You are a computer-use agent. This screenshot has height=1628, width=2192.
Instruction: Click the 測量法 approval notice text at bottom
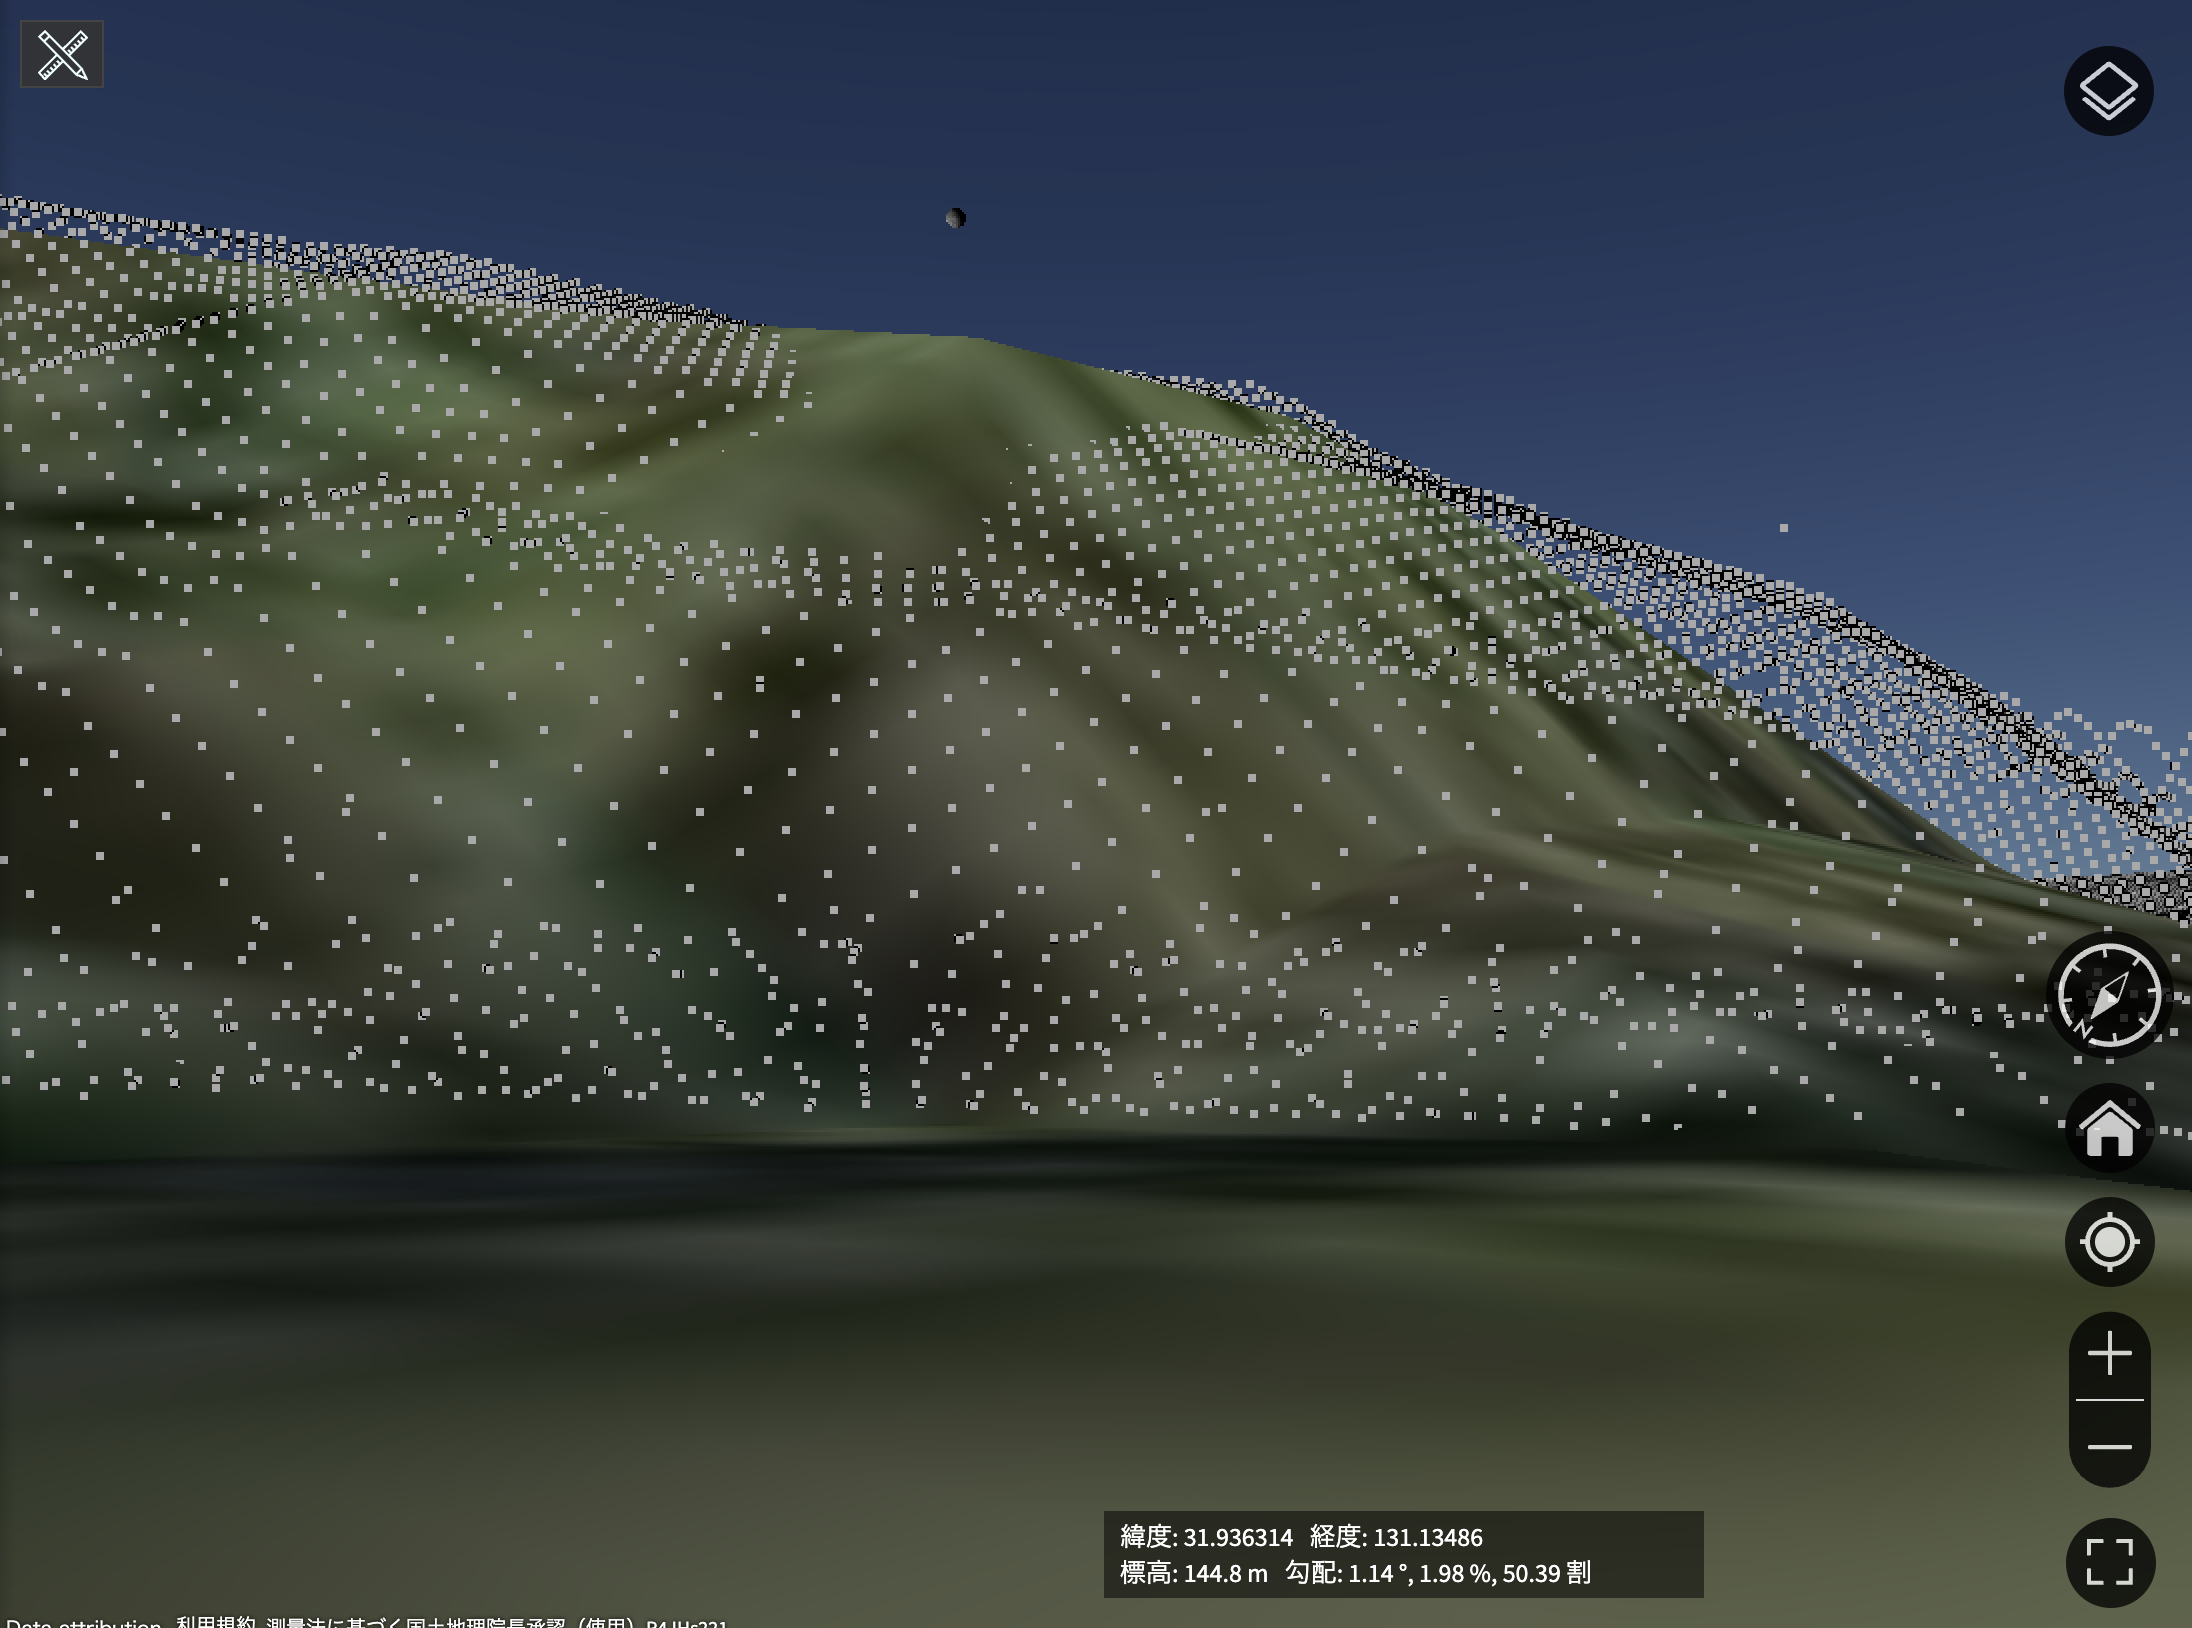pyautogui.click(x=450, y=1622)
